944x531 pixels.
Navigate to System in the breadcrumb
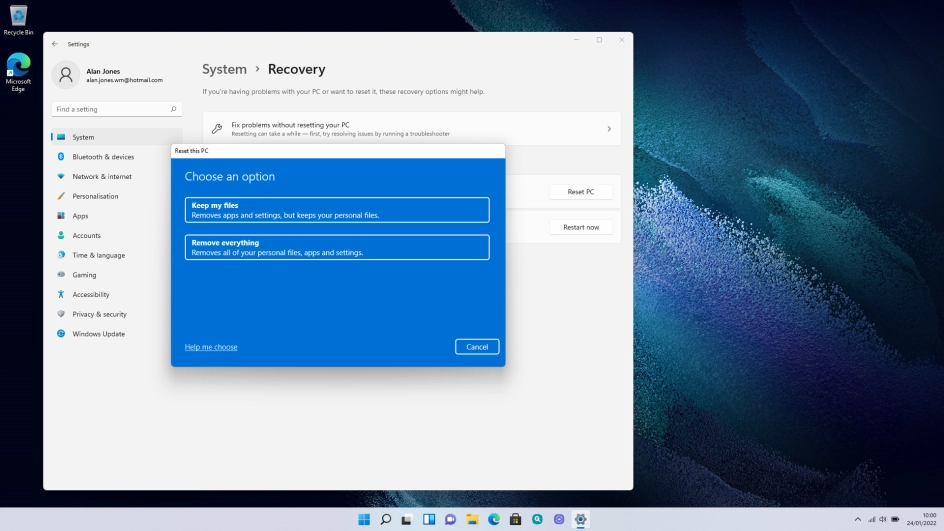tap(224, 69)
